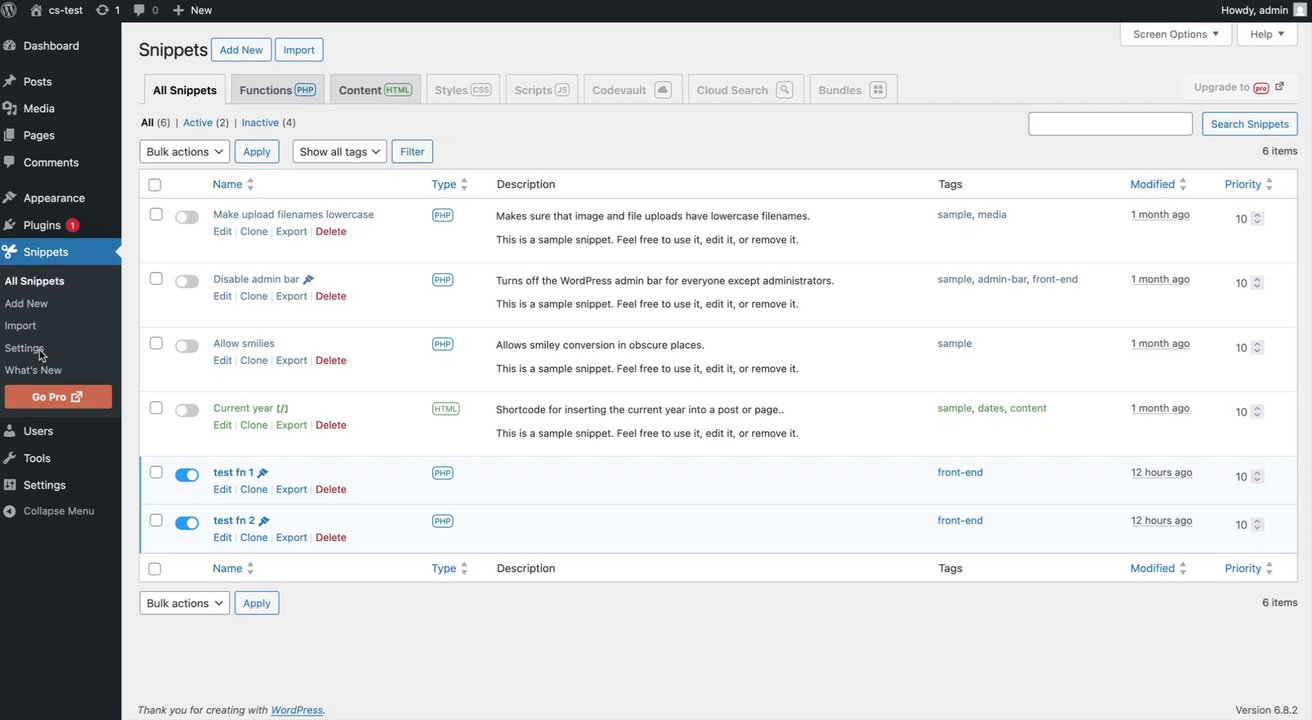
Task: Open the Appearance paintbrush icon
Action: (x=10, y=198)
